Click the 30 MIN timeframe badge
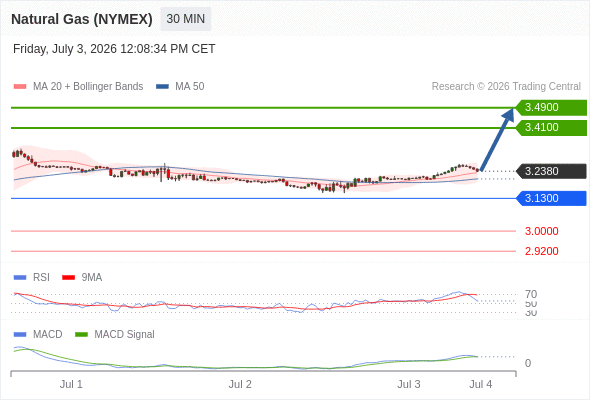The height and width of the screenshot is (400, 590). click(x=186, y=19)
